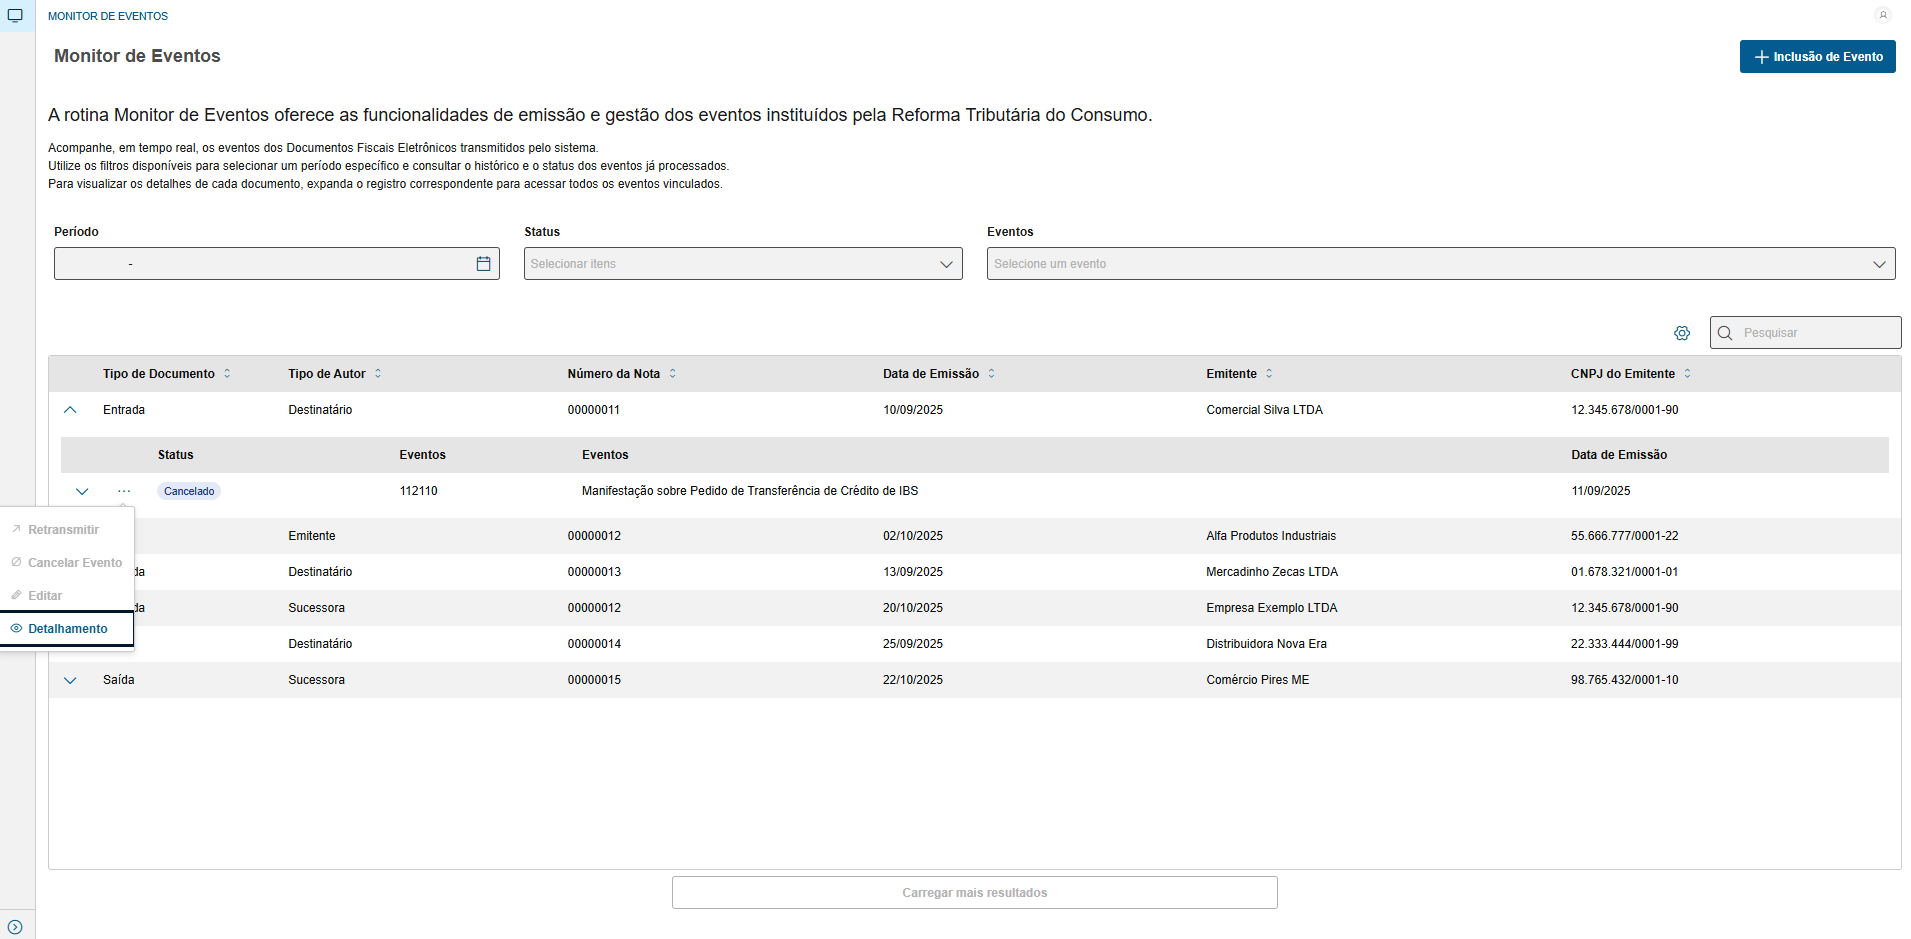Expand the Cancelado event 112110 row
Image resolution: width=1911 pixels, height=939 pixels.
tap(82, 491)
